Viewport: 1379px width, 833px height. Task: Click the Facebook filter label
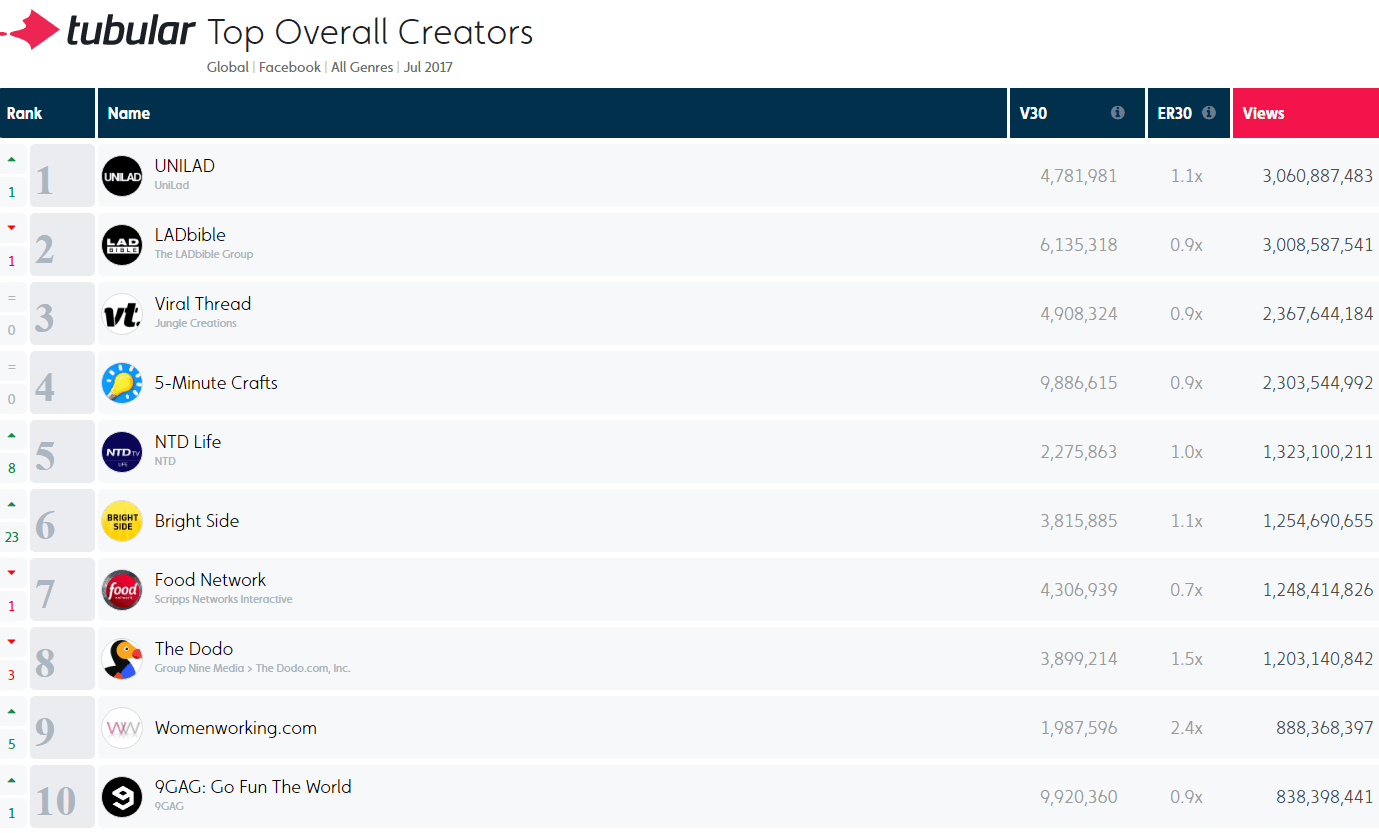(x=290, y=67)
